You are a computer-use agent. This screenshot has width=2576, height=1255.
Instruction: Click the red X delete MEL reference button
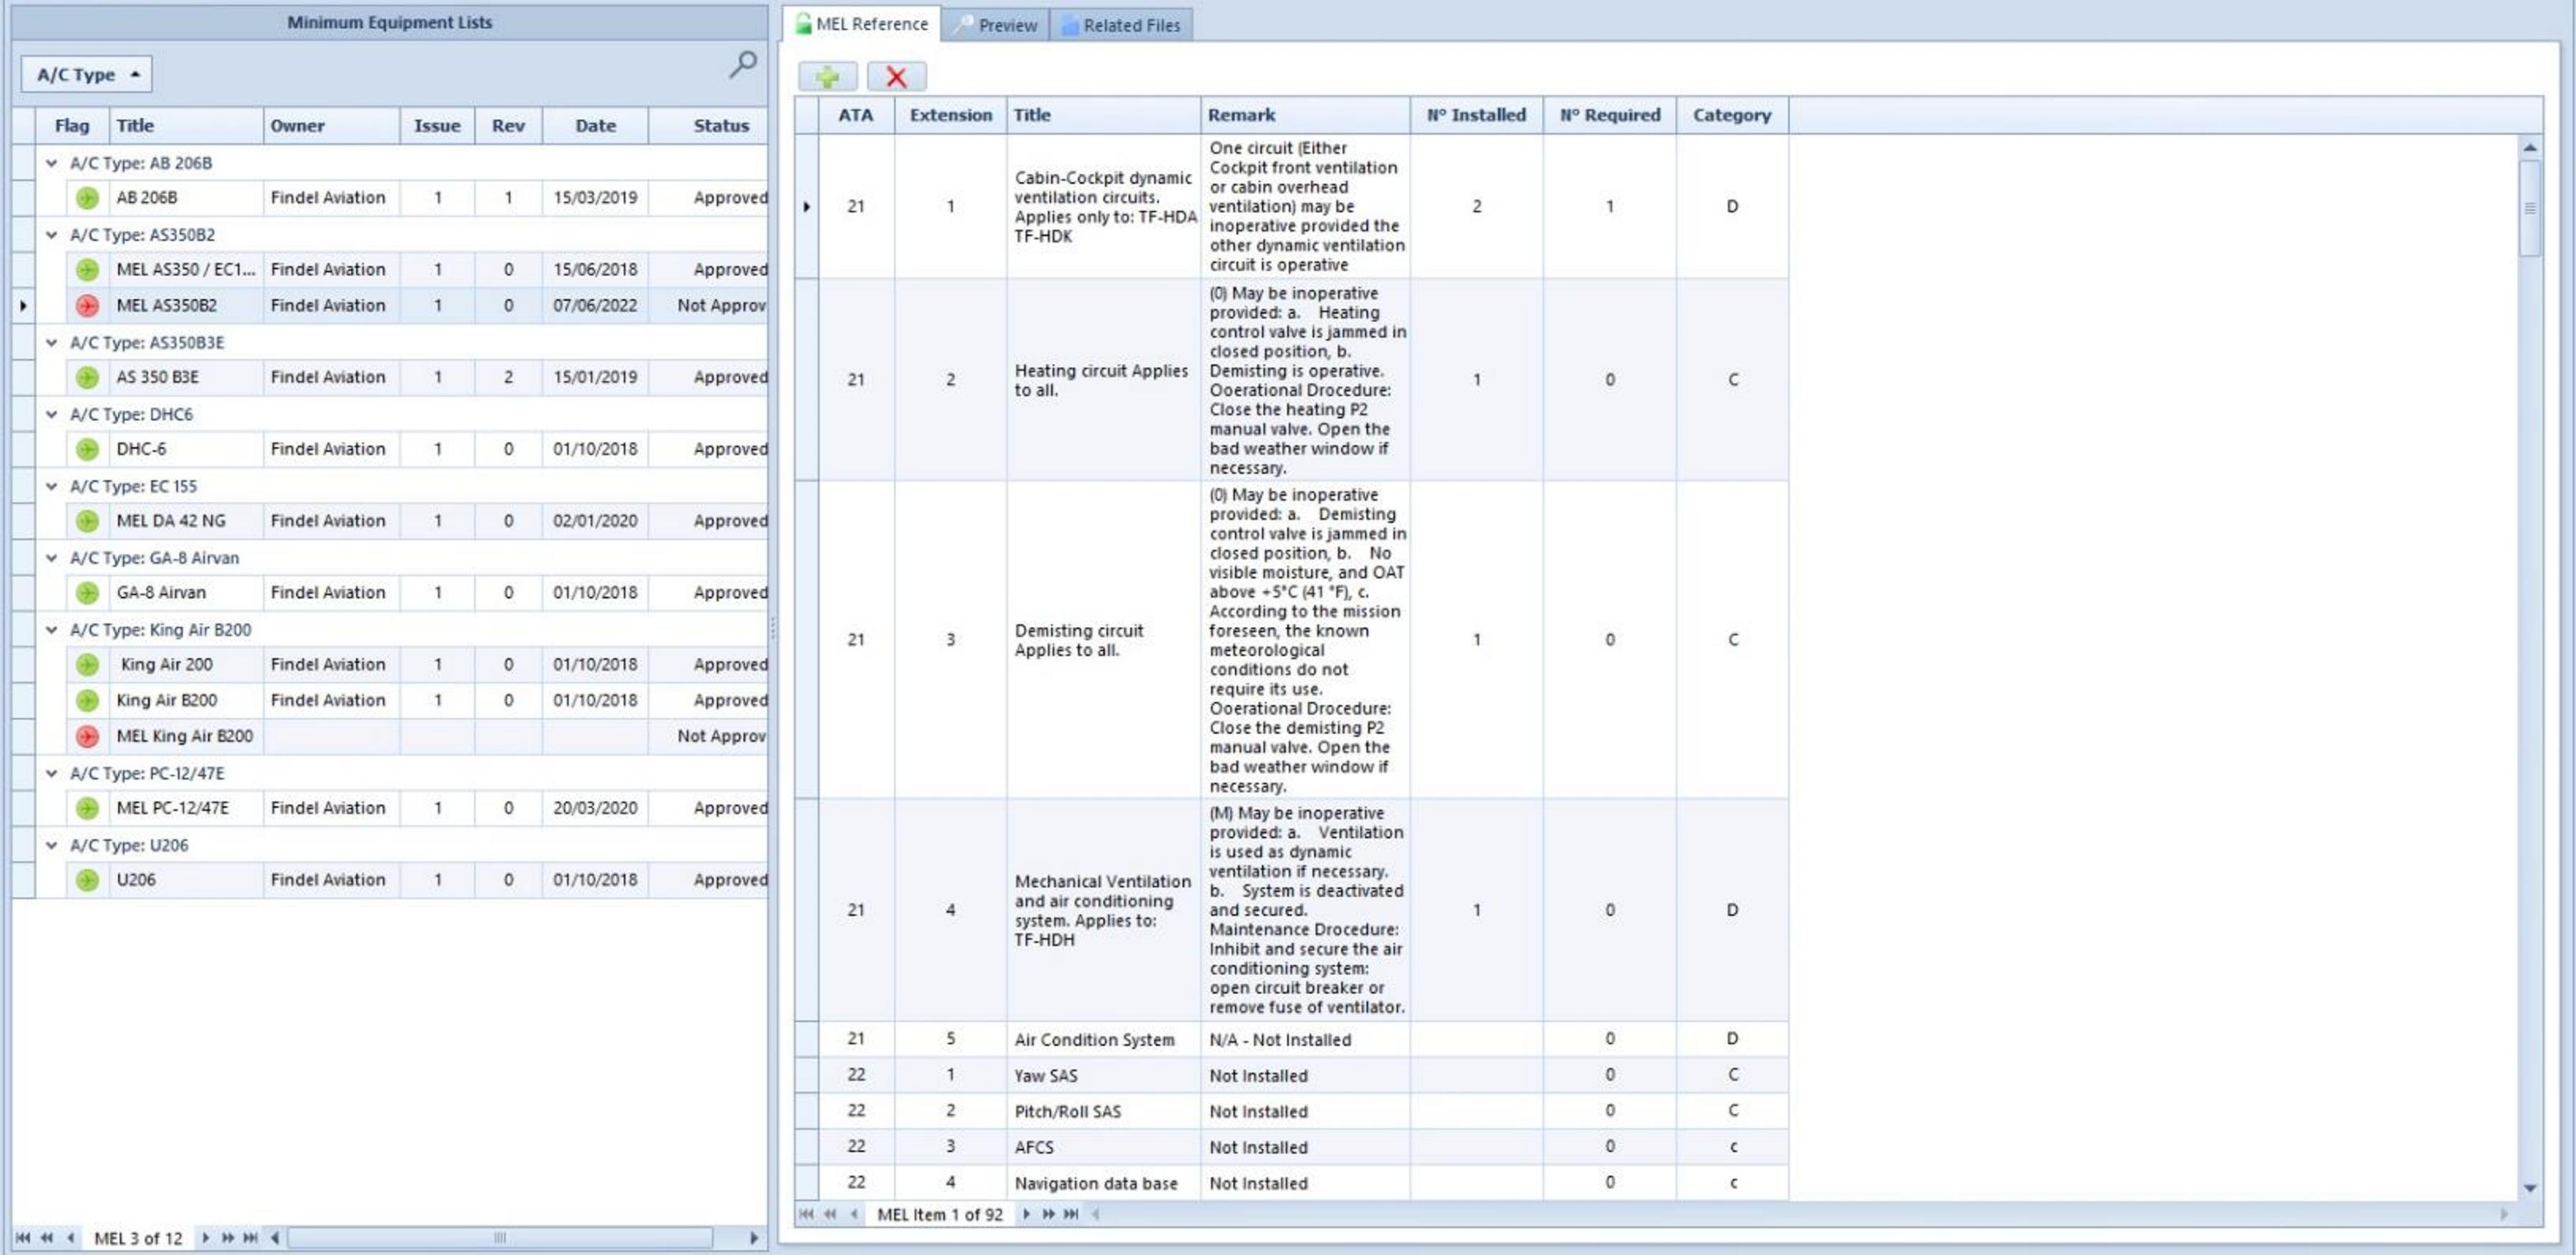896,76
